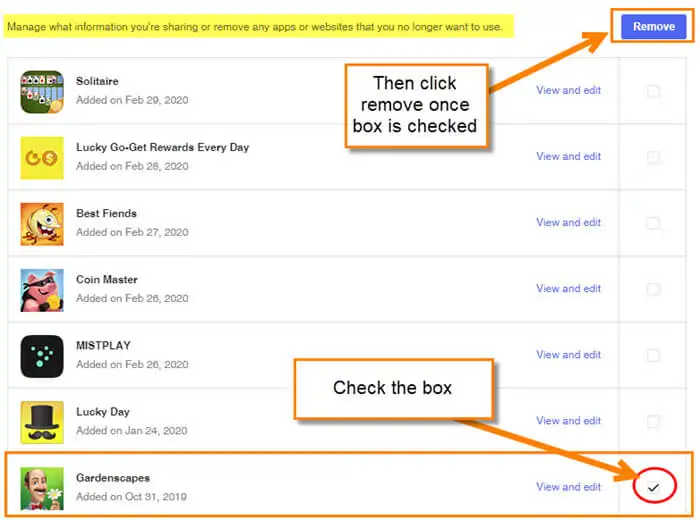Uncheck the Gardenscapes checkbox
700x520 pixels.
point(653,487)
